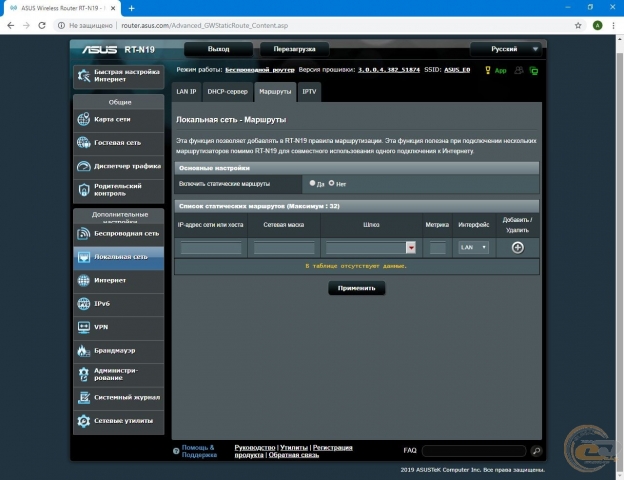Click the Help & Support question icon
This screenshot has width=624, height=480.
pyautogui.click(x=176, y=451)
